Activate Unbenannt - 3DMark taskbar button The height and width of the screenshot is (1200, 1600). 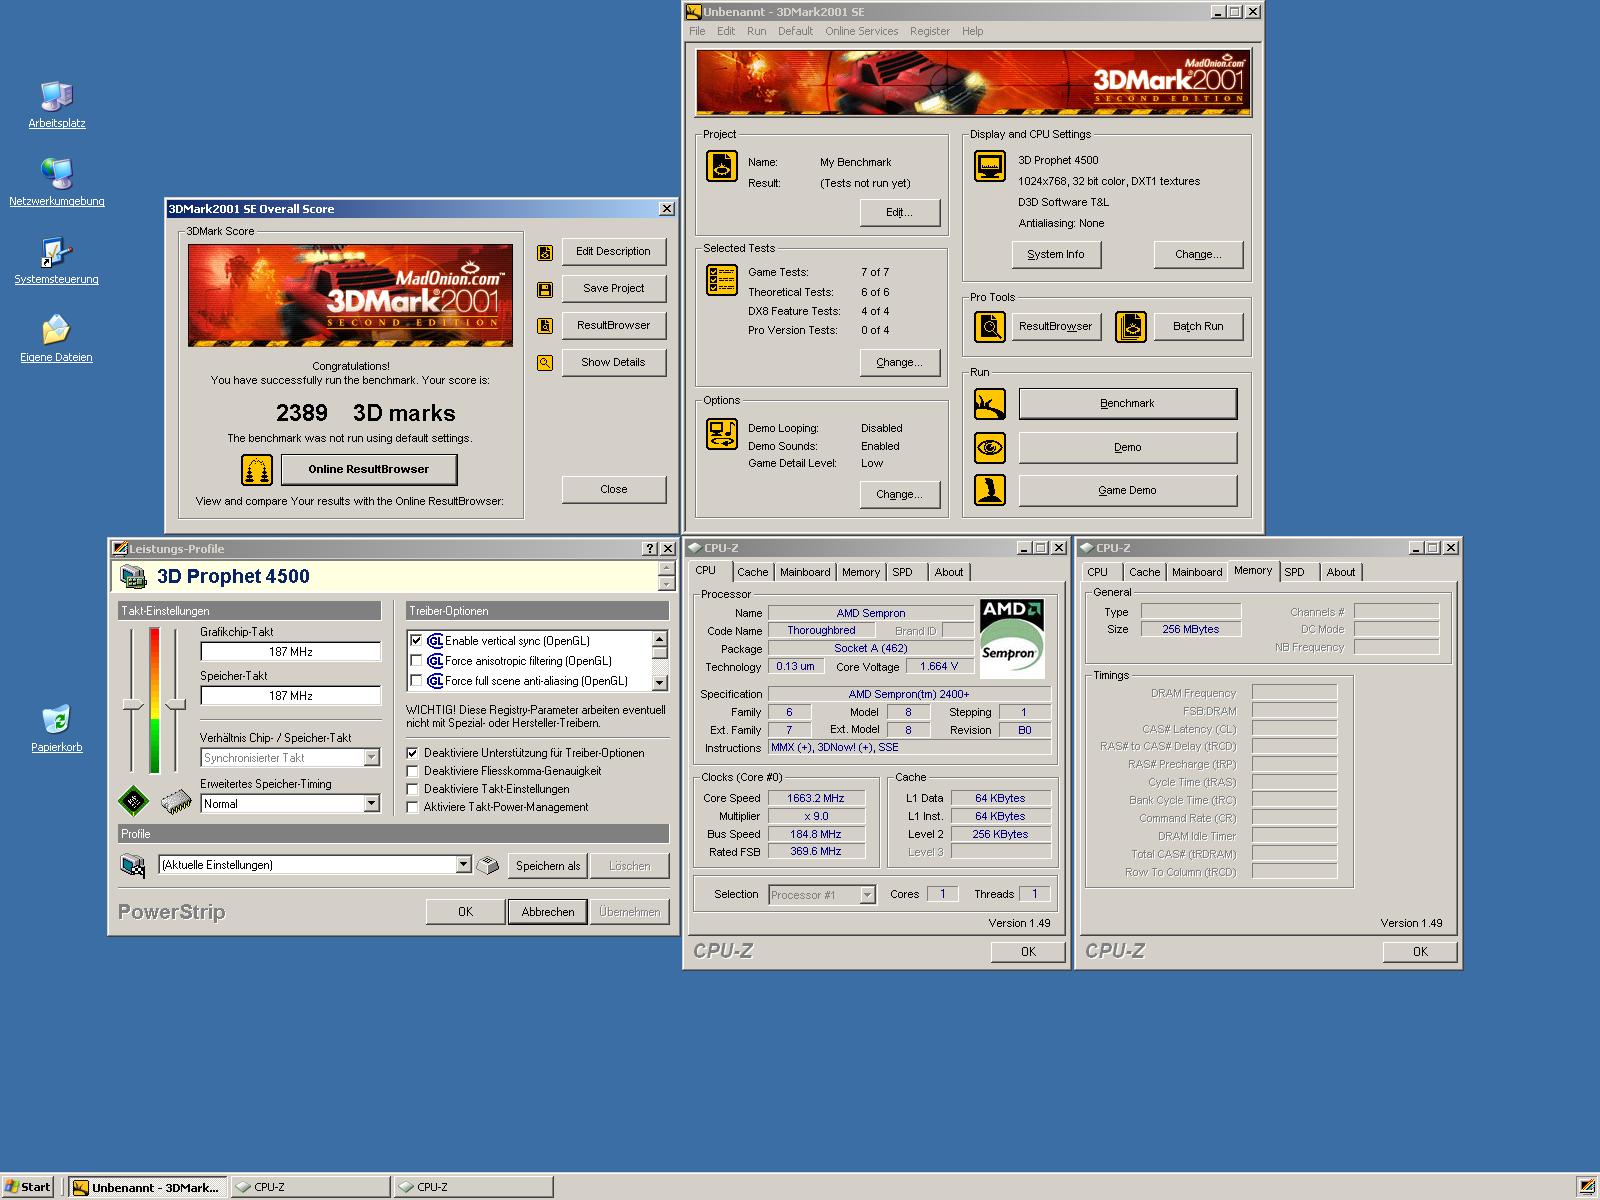148,1187
